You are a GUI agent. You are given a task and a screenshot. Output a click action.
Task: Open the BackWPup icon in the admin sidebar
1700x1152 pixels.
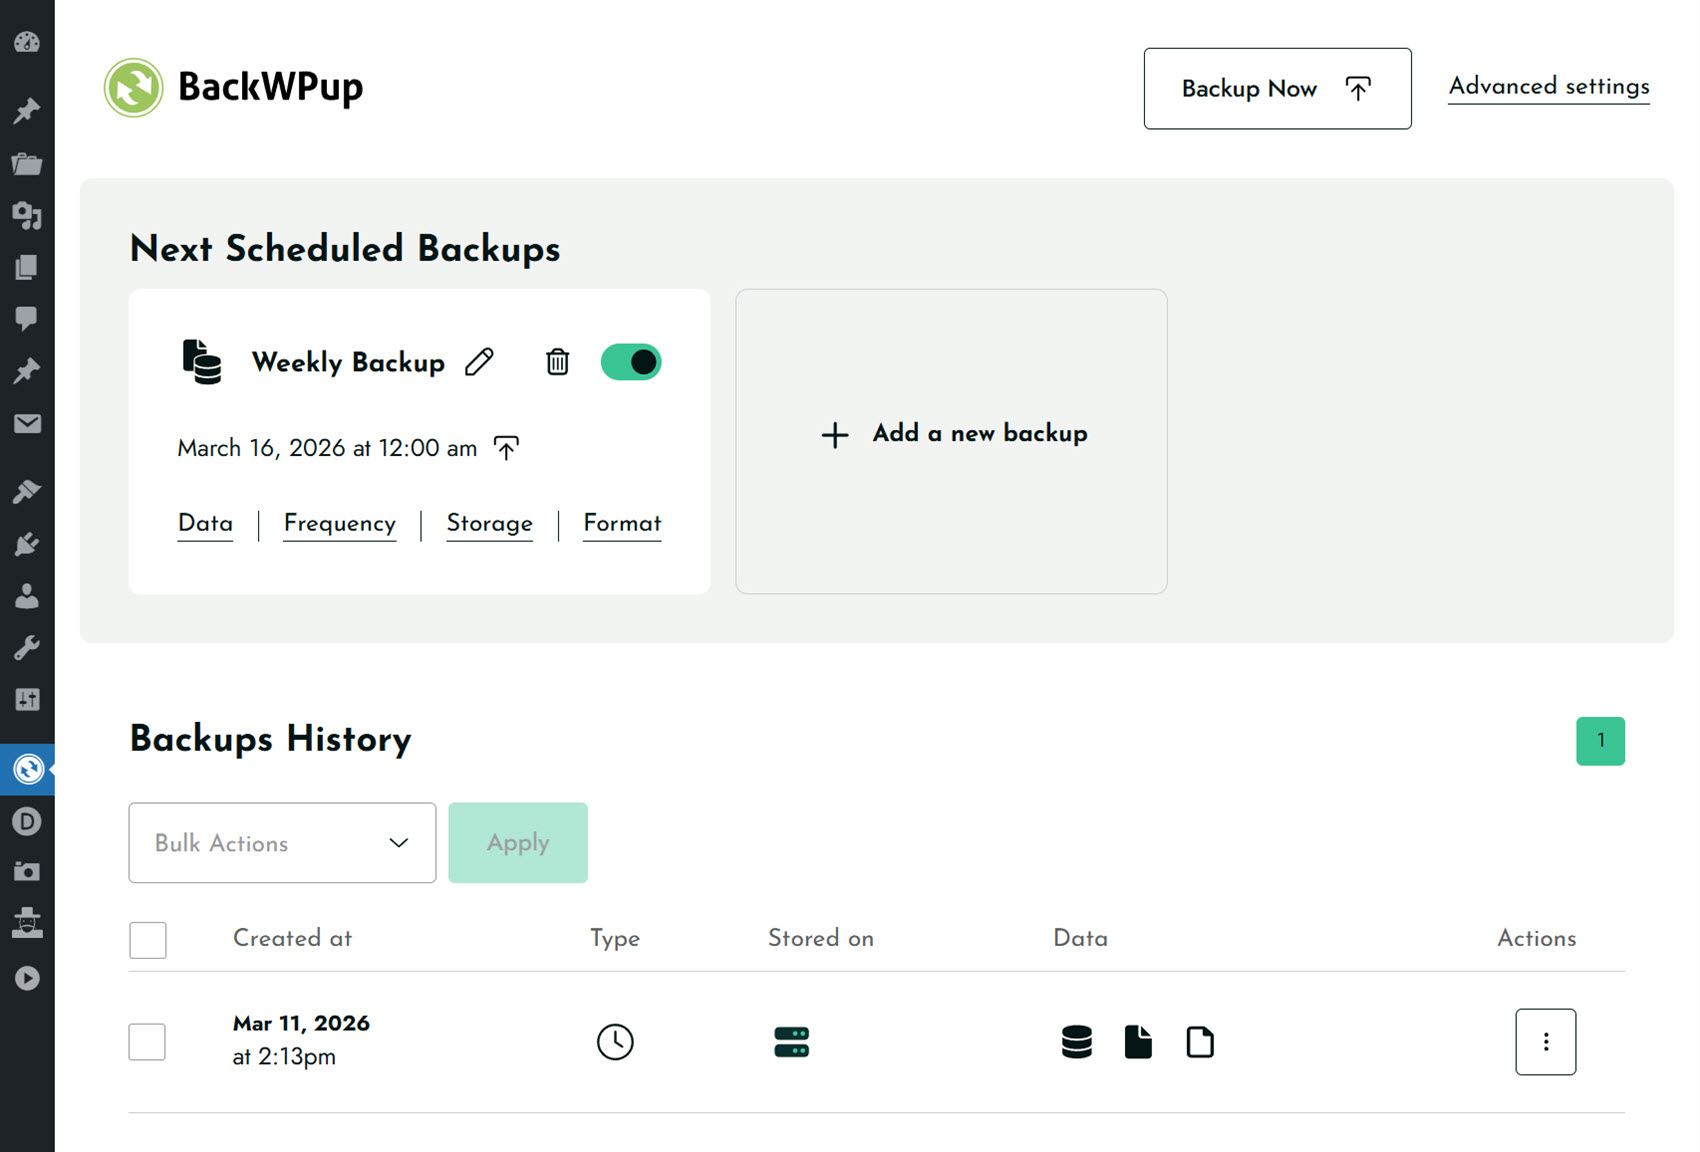coord(28,770)
